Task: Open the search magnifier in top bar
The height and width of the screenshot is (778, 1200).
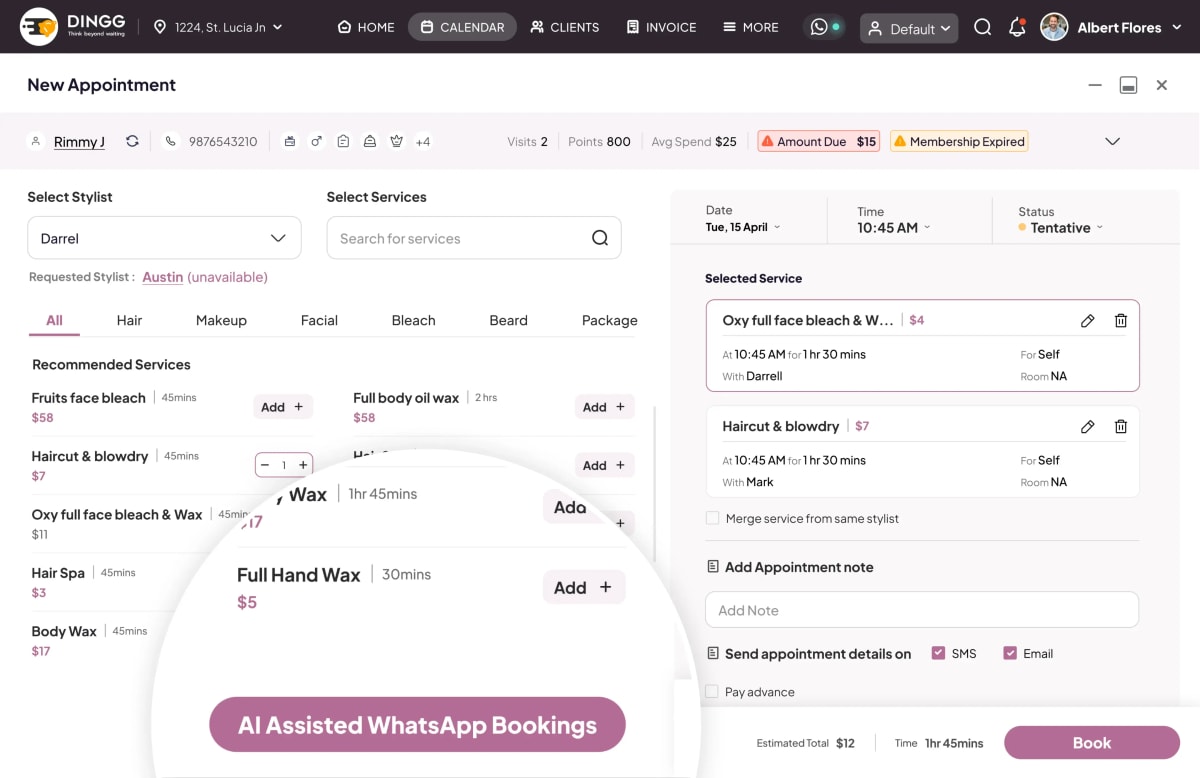Action: coord(983,27)
